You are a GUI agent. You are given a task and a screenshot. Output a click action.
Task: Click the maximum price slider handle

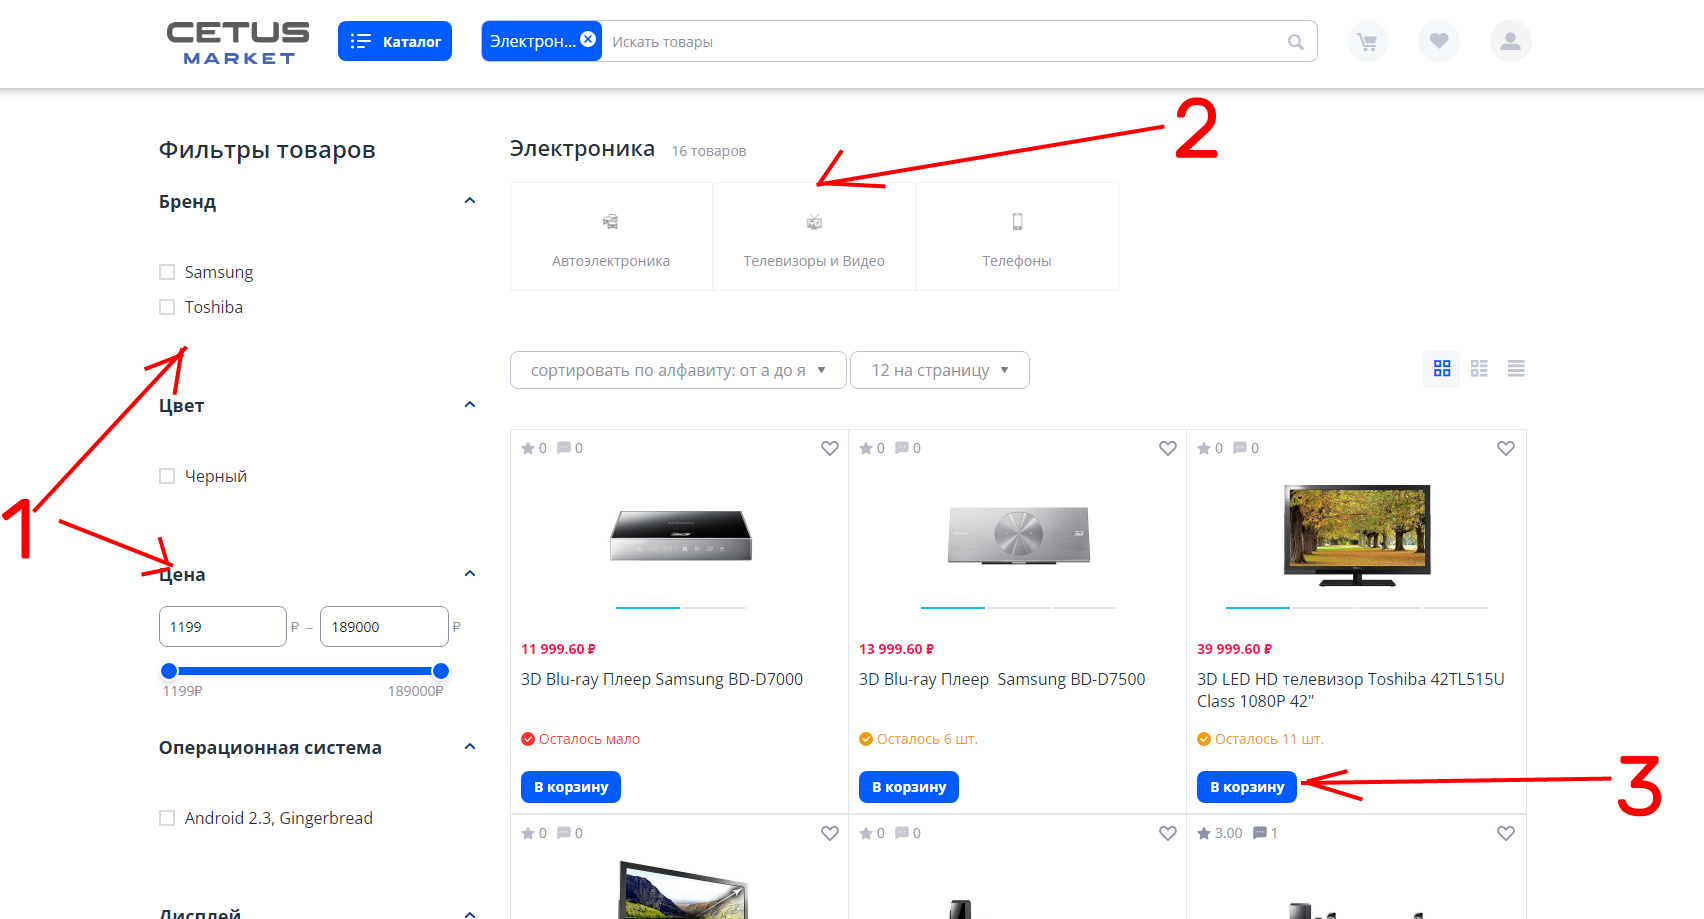[x=441, y=671]
